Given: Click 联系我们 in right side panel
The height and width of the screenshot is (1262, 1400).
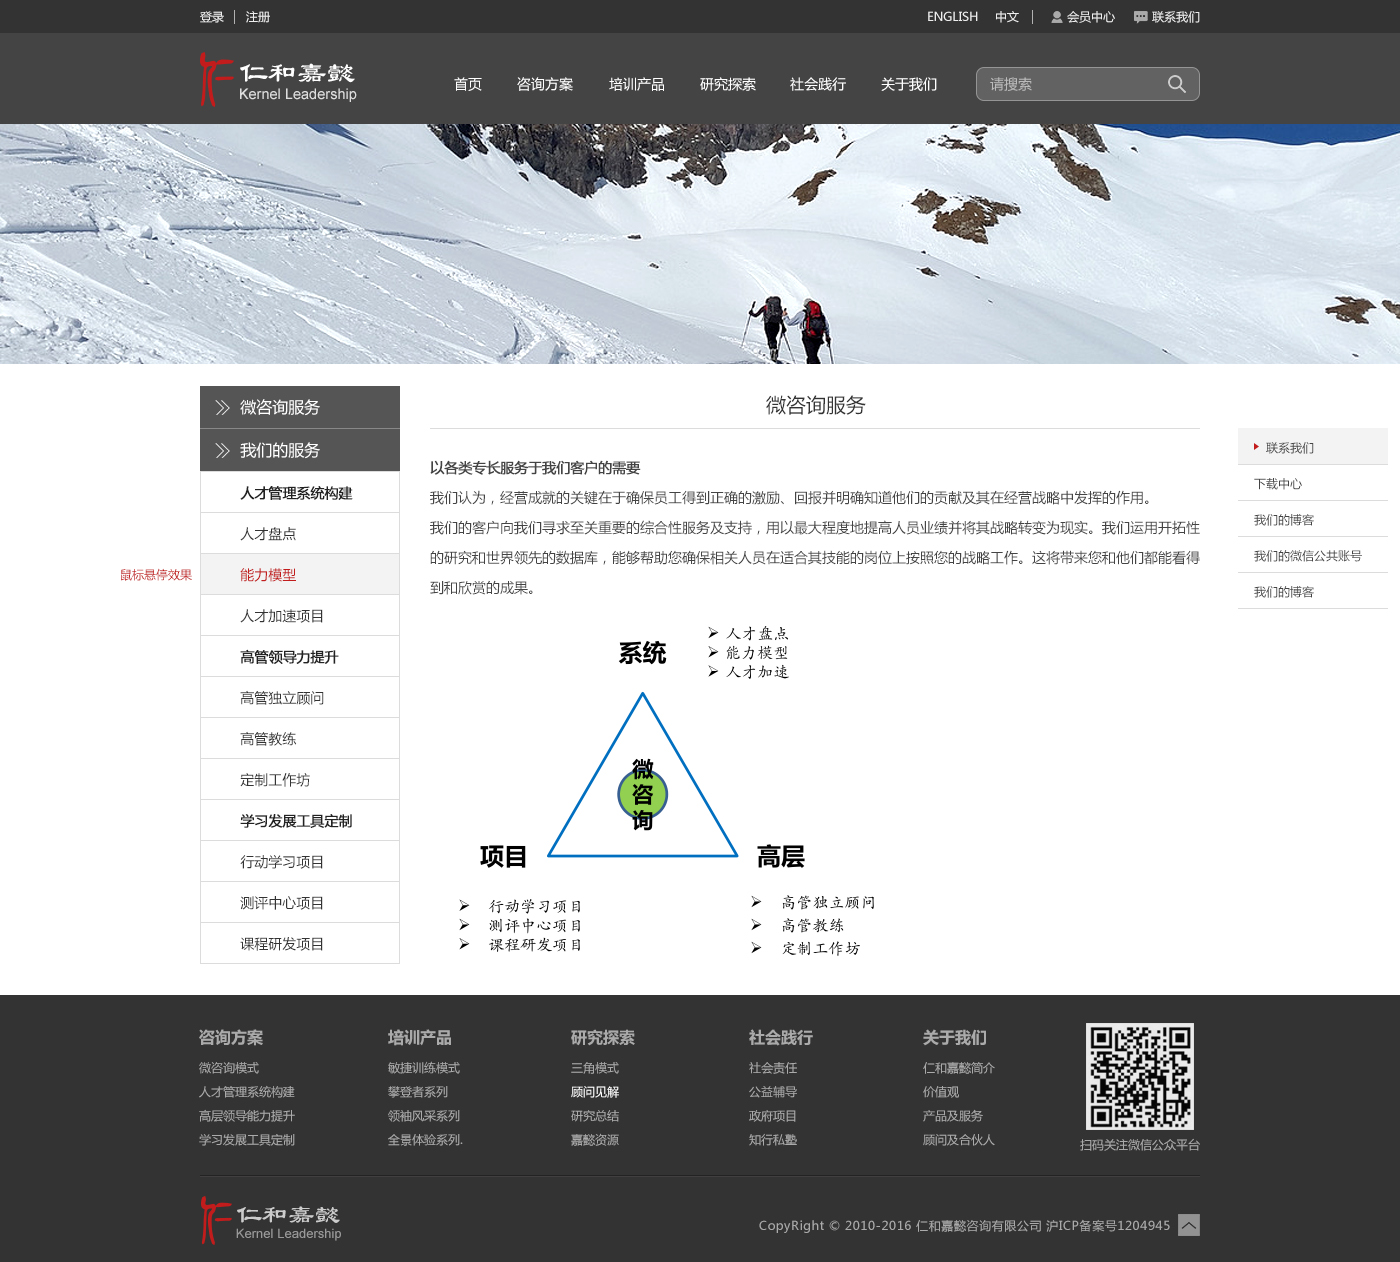Looking at the screenshot, I should 1290,448.
